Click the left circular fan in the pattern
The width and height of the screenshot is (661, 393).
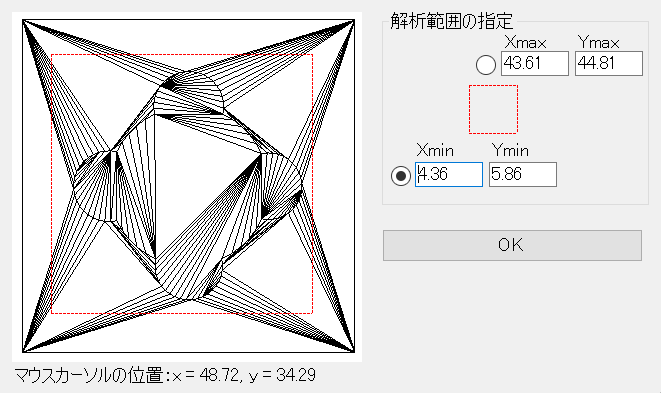[x=94, y=186]
